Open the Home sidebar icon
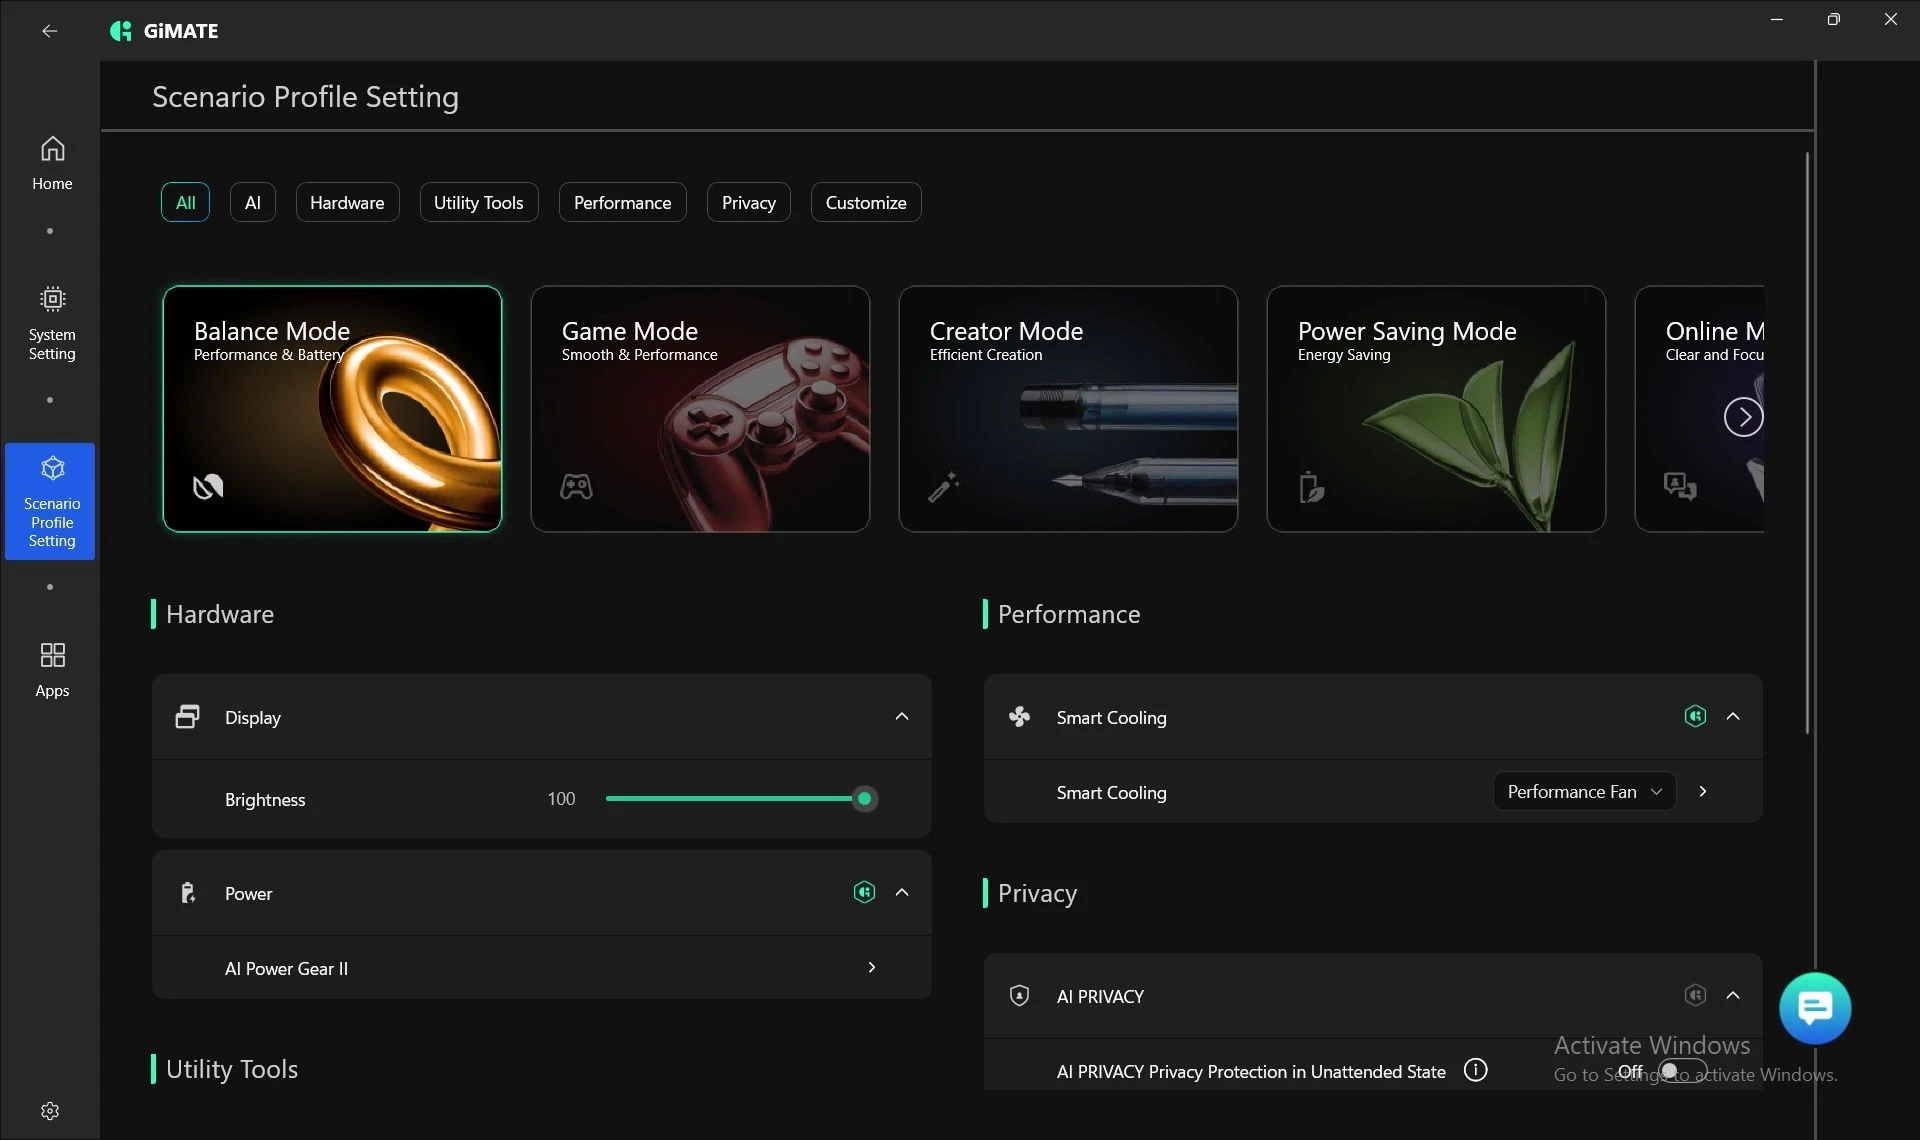 [52, 162]
